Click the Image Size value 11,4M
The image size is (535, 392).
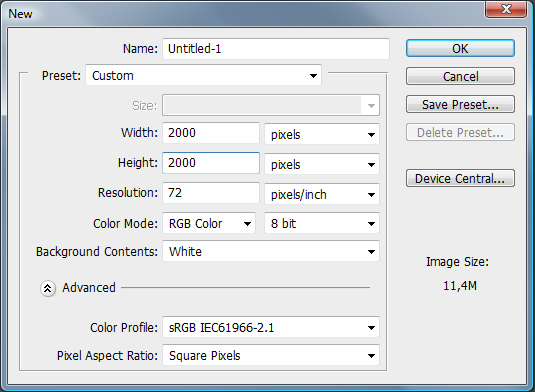tap(460, 285)
